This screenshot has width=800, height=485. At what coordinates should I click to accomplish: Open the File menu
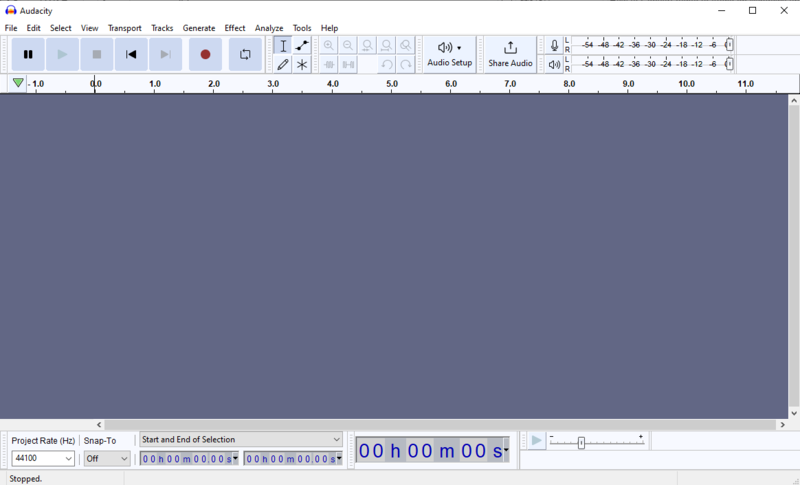click(x=11, y=28)
